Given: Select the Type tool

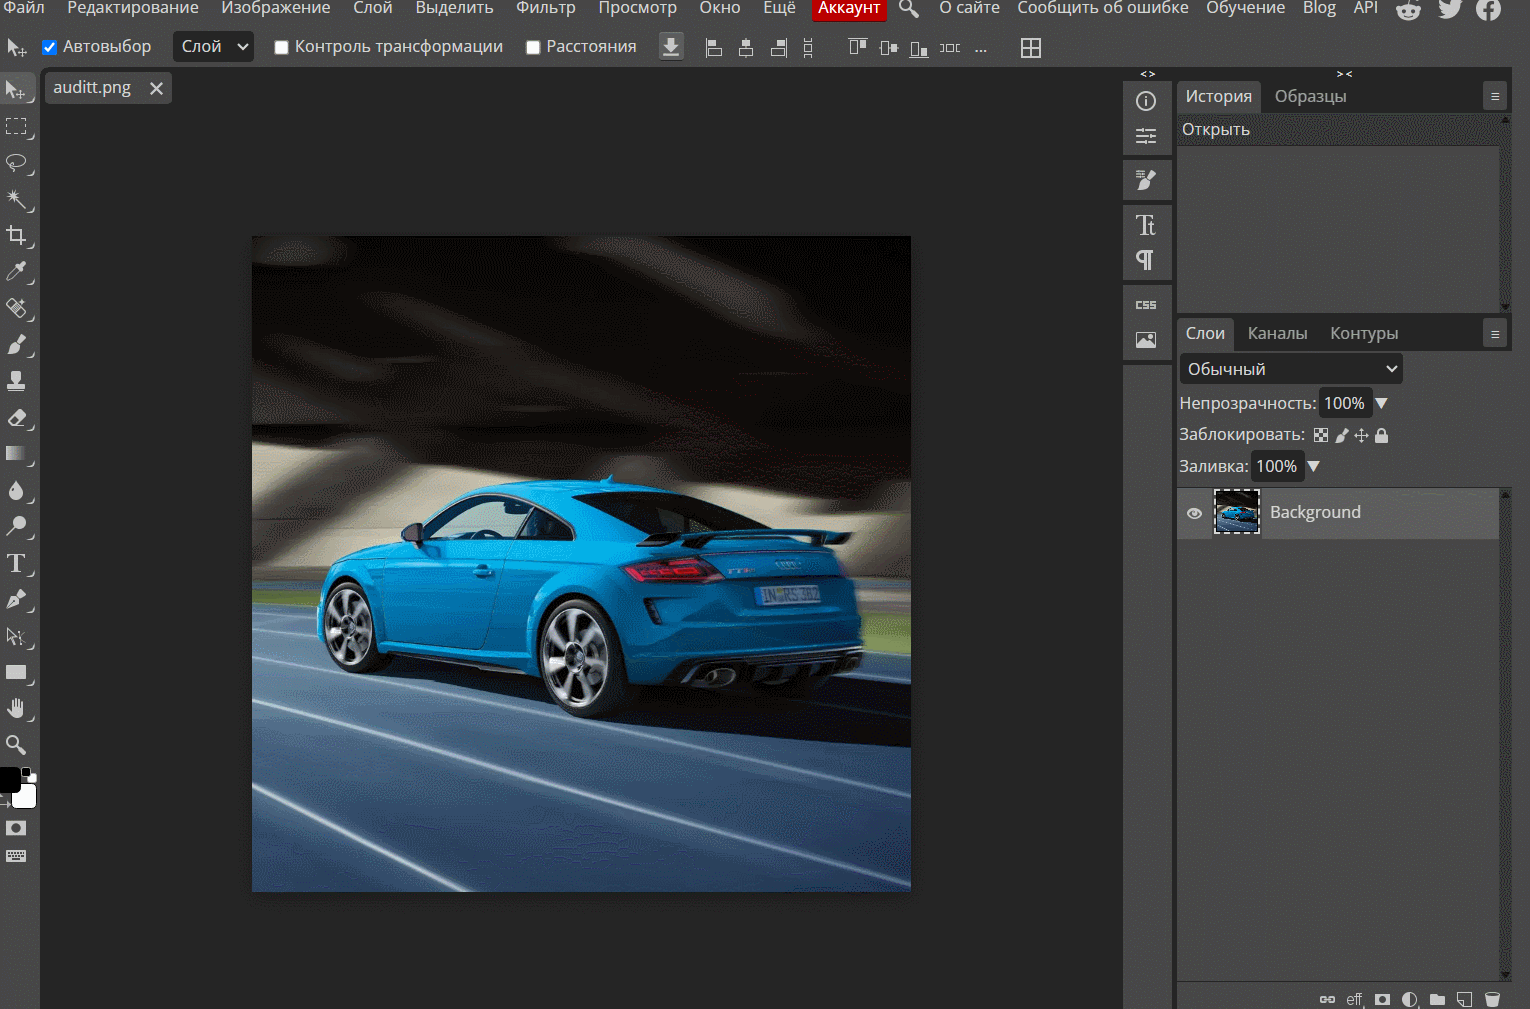Looking at the screenshot, I should coord(16,563).
